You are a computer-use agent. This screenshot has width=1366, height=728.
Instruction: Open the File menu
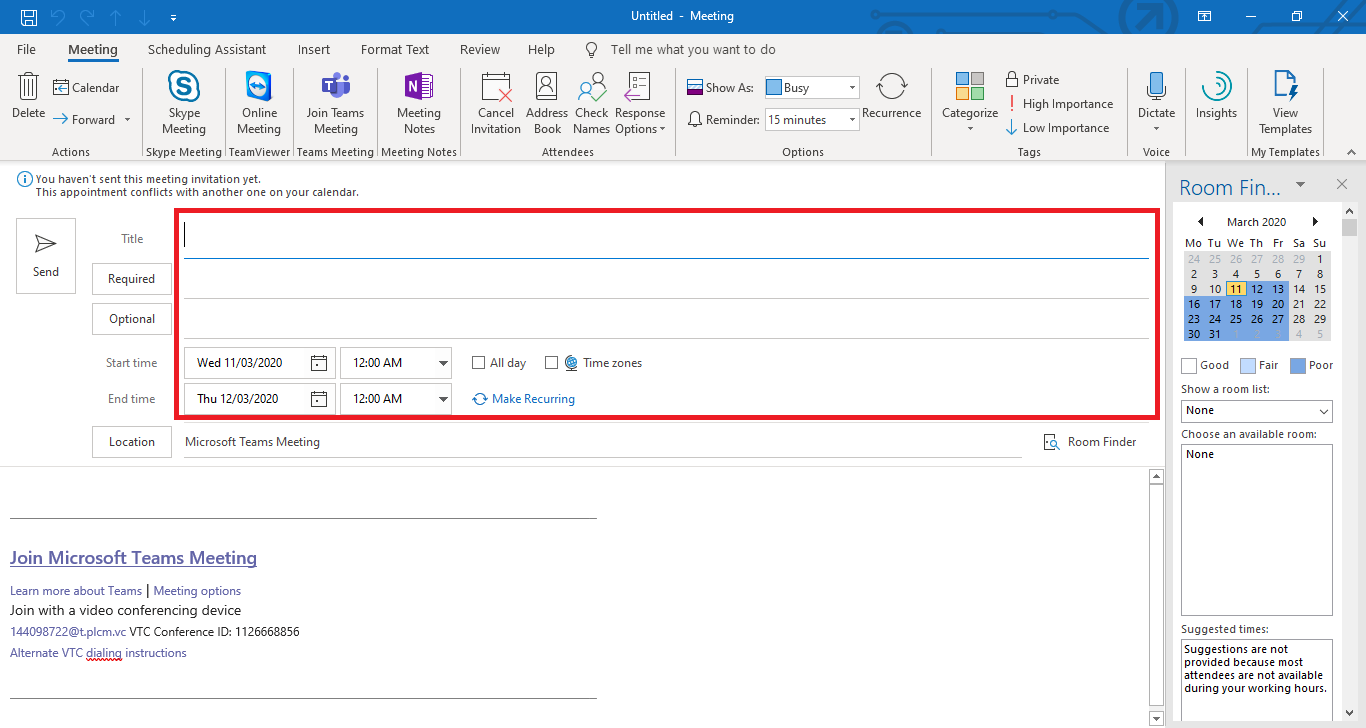[x=27, y=50]
